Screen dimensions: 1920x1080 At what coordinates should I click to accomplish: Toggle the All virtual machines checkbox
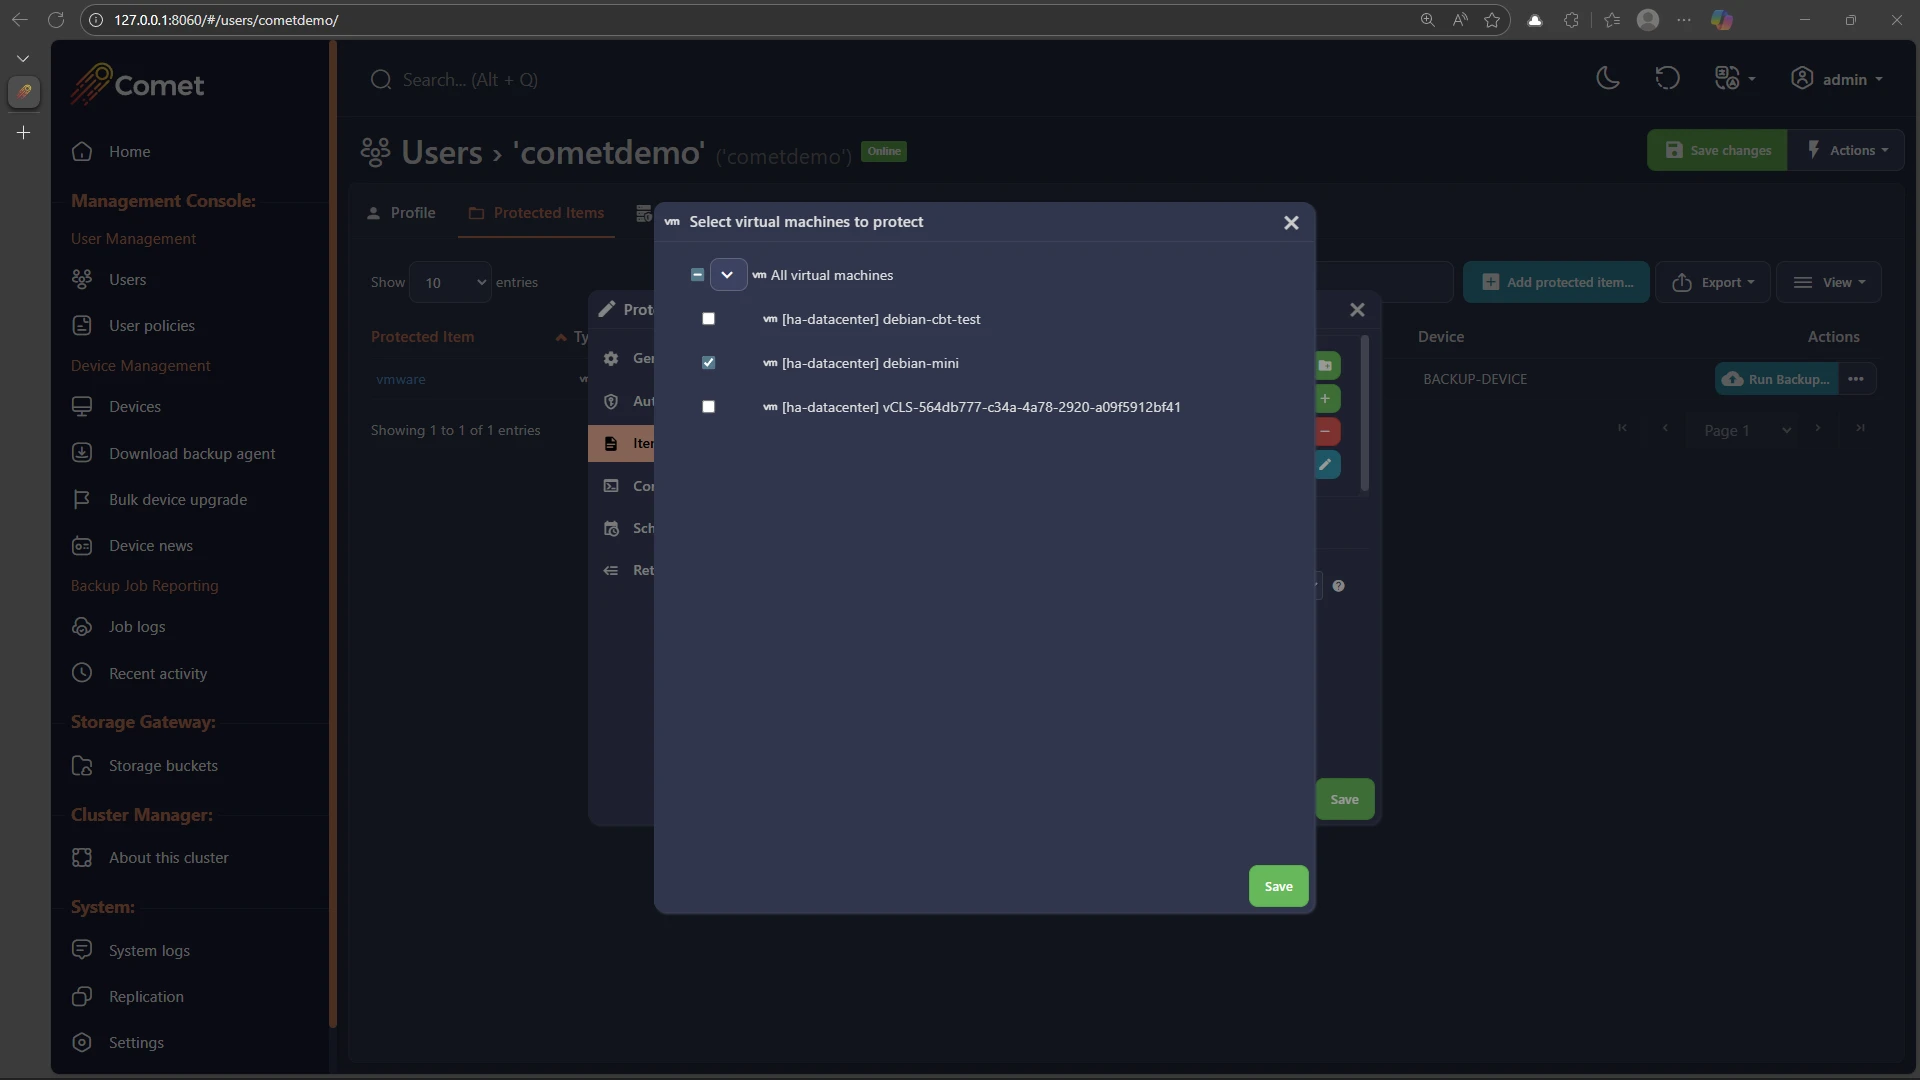coord(697,275)
